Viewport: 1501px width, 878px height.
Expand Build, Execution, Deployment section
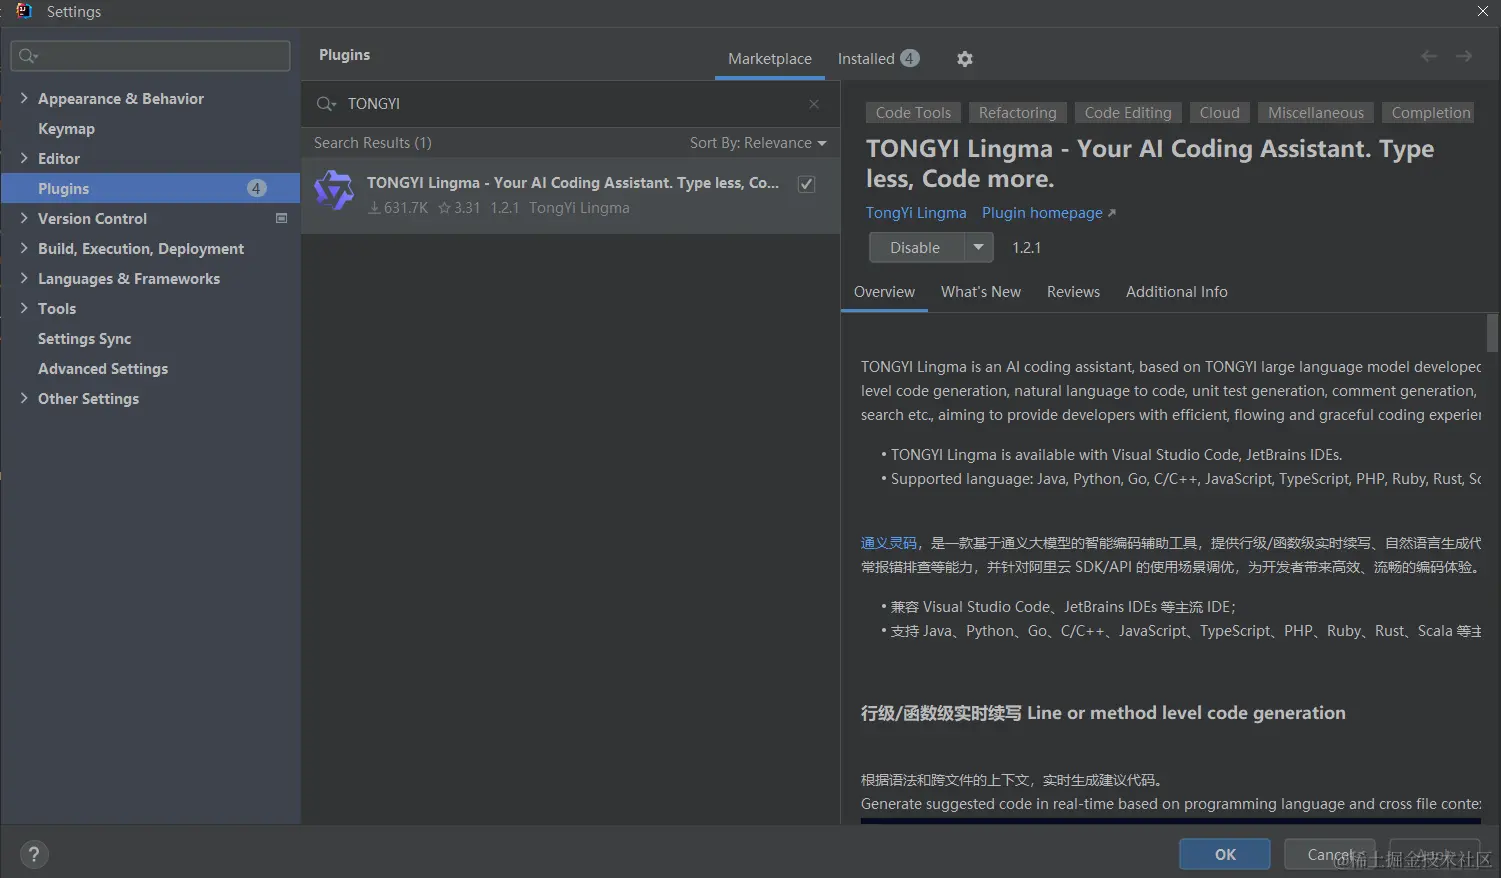pos(24,248)
